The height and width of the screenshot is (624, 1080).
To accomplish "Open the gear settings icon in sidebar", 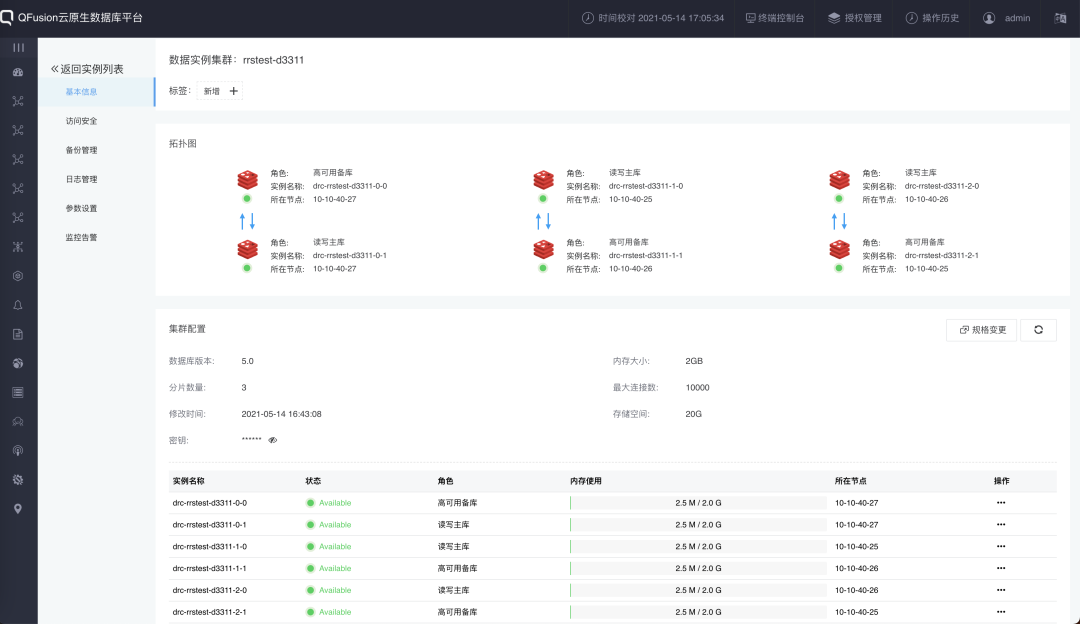I will click(18, 479).
